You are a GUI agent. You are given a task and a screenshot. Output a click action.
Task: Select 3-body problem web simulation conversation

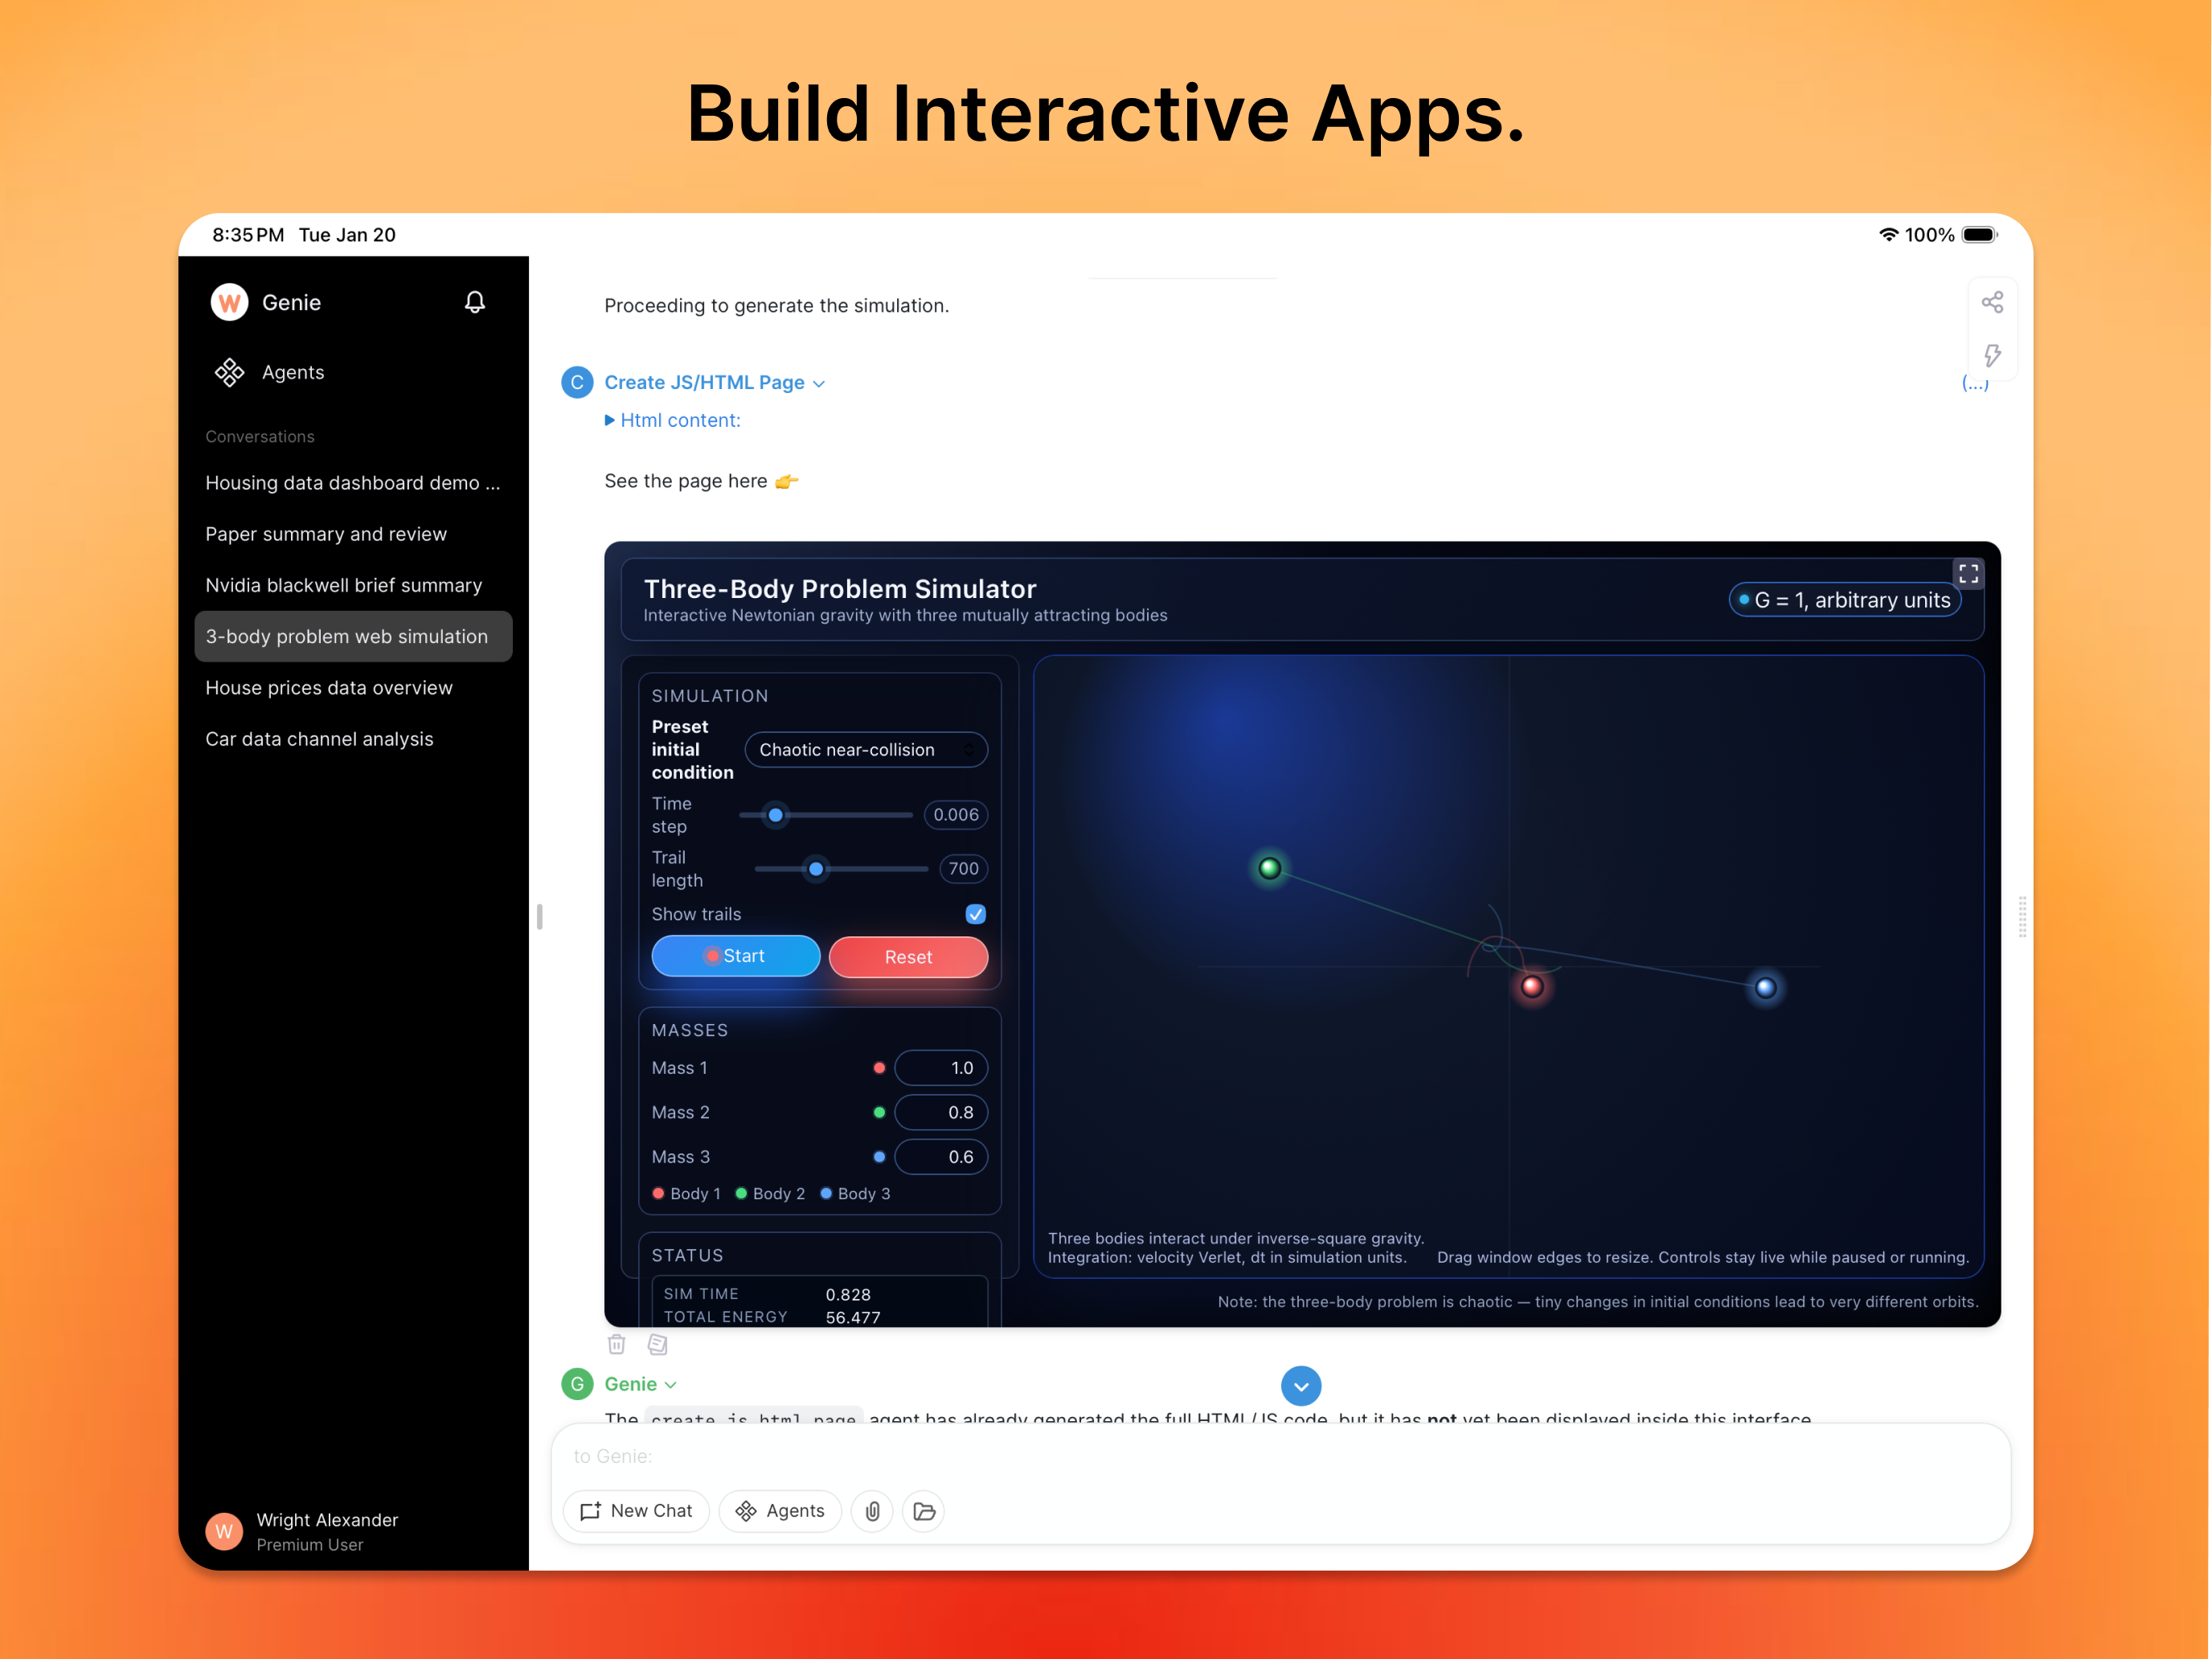click(353, 636)
